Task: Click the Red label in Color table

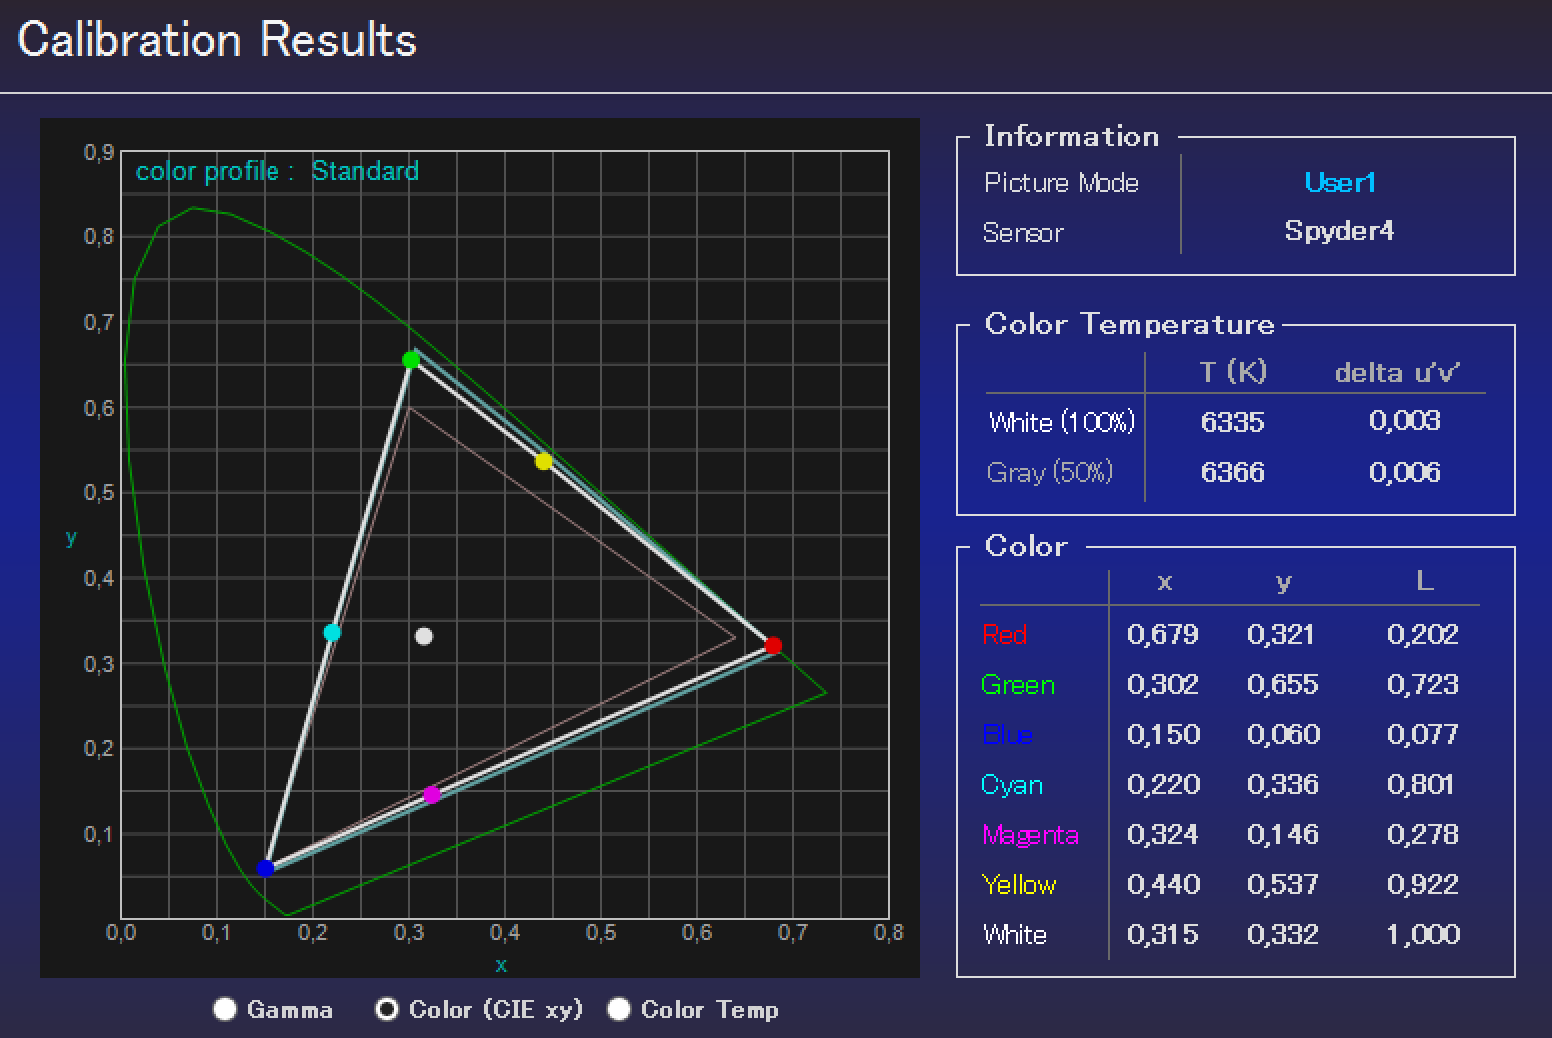Action: [1005, 635]
